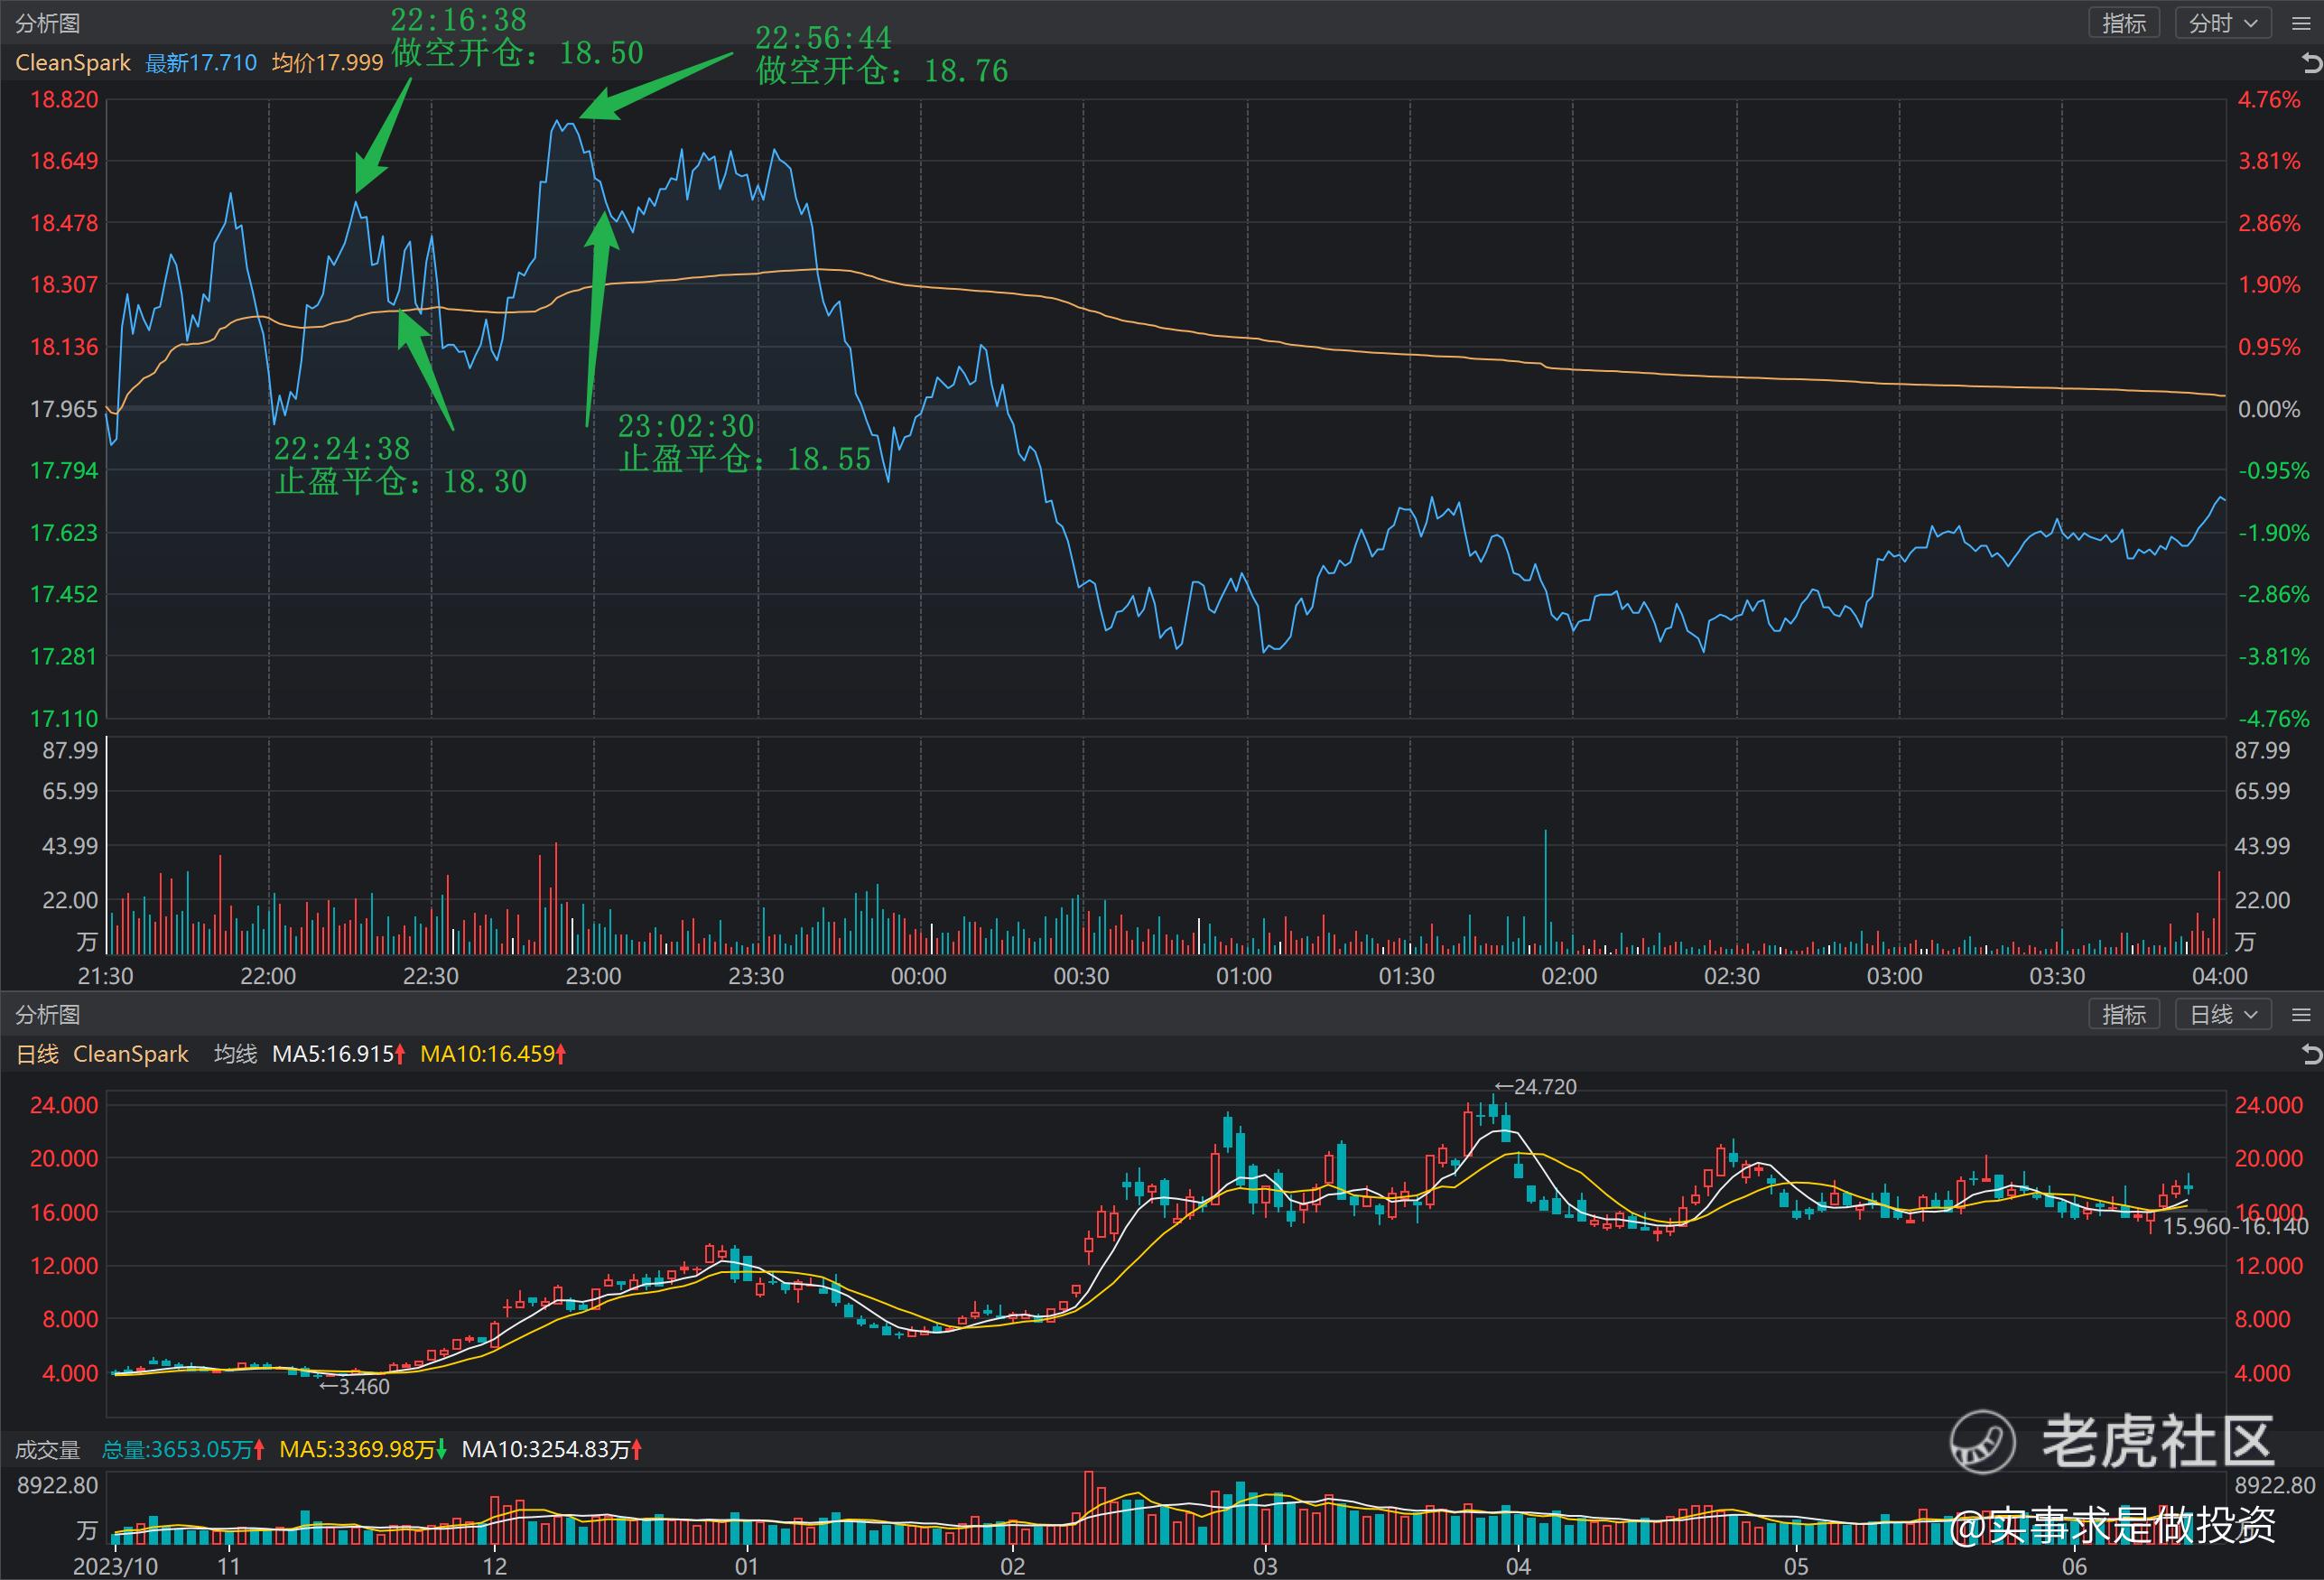Screen dimensions: 2324x1580
Task: Click the 日线 label in daily header
Action: click(37, 1054)
